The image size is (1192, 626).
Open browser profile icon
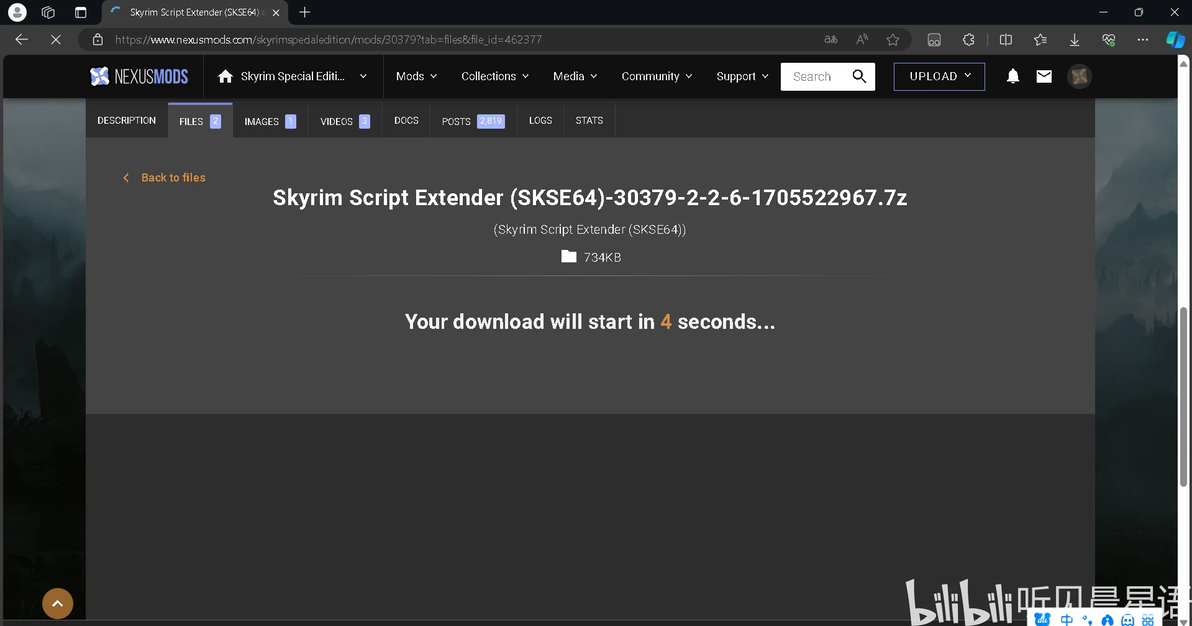click(x=17, y=12)
